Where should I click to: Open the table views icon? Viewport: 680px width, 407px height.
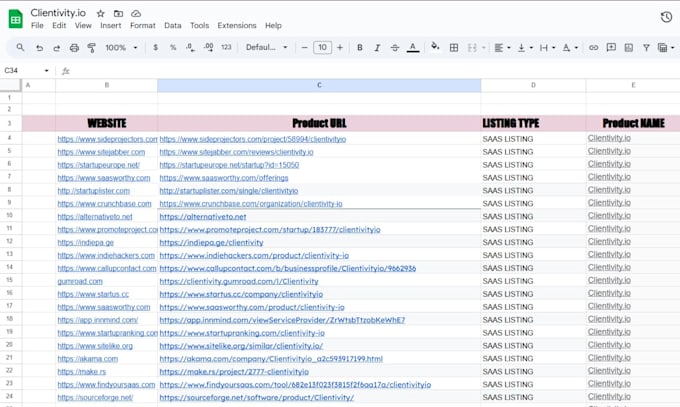coord(662,47)
